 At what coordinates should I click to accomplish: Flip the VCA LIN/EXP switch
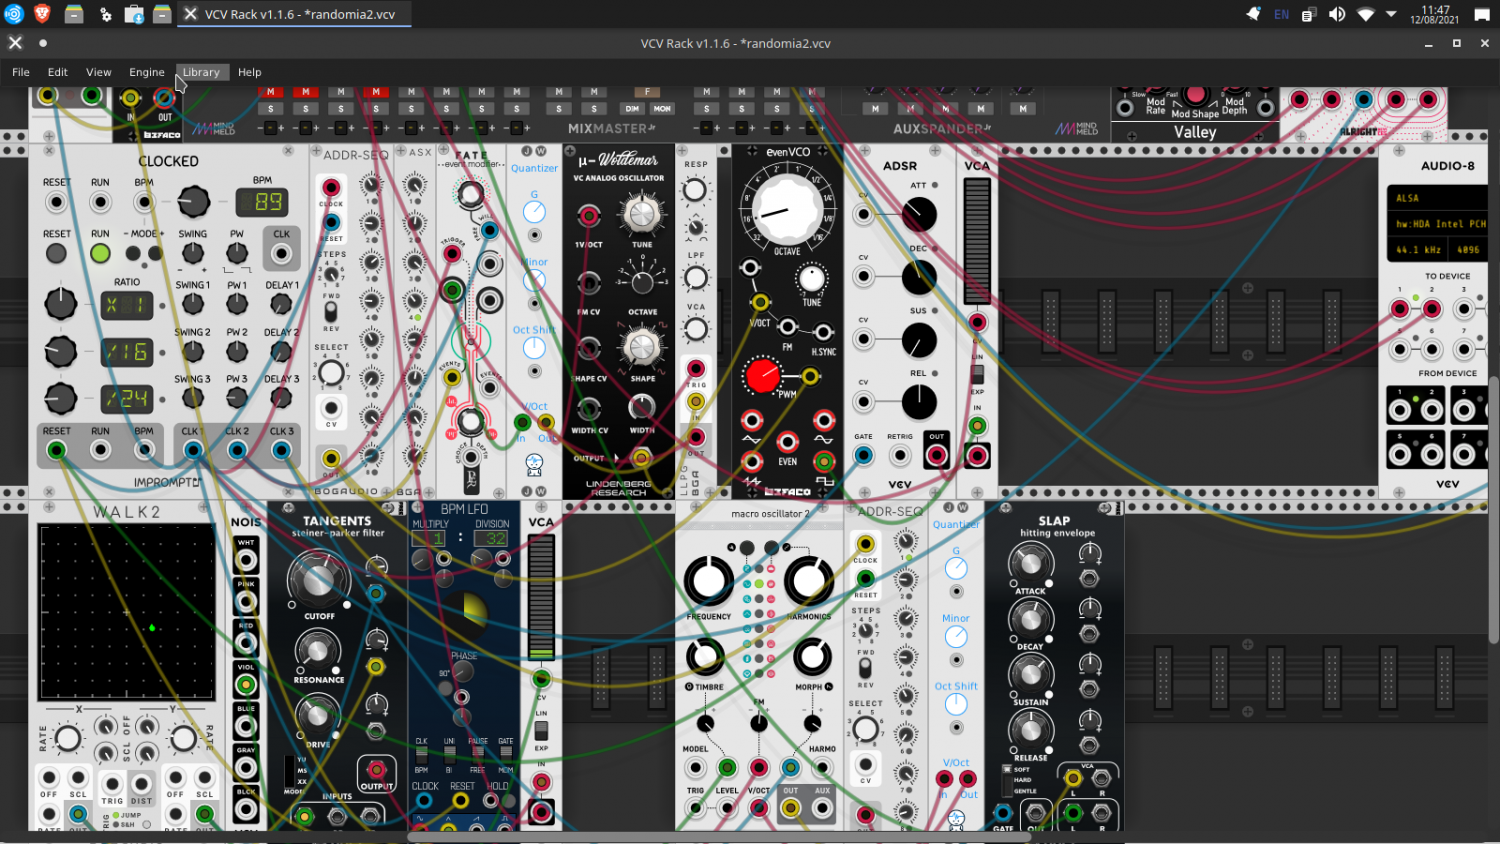pos(977,374)
